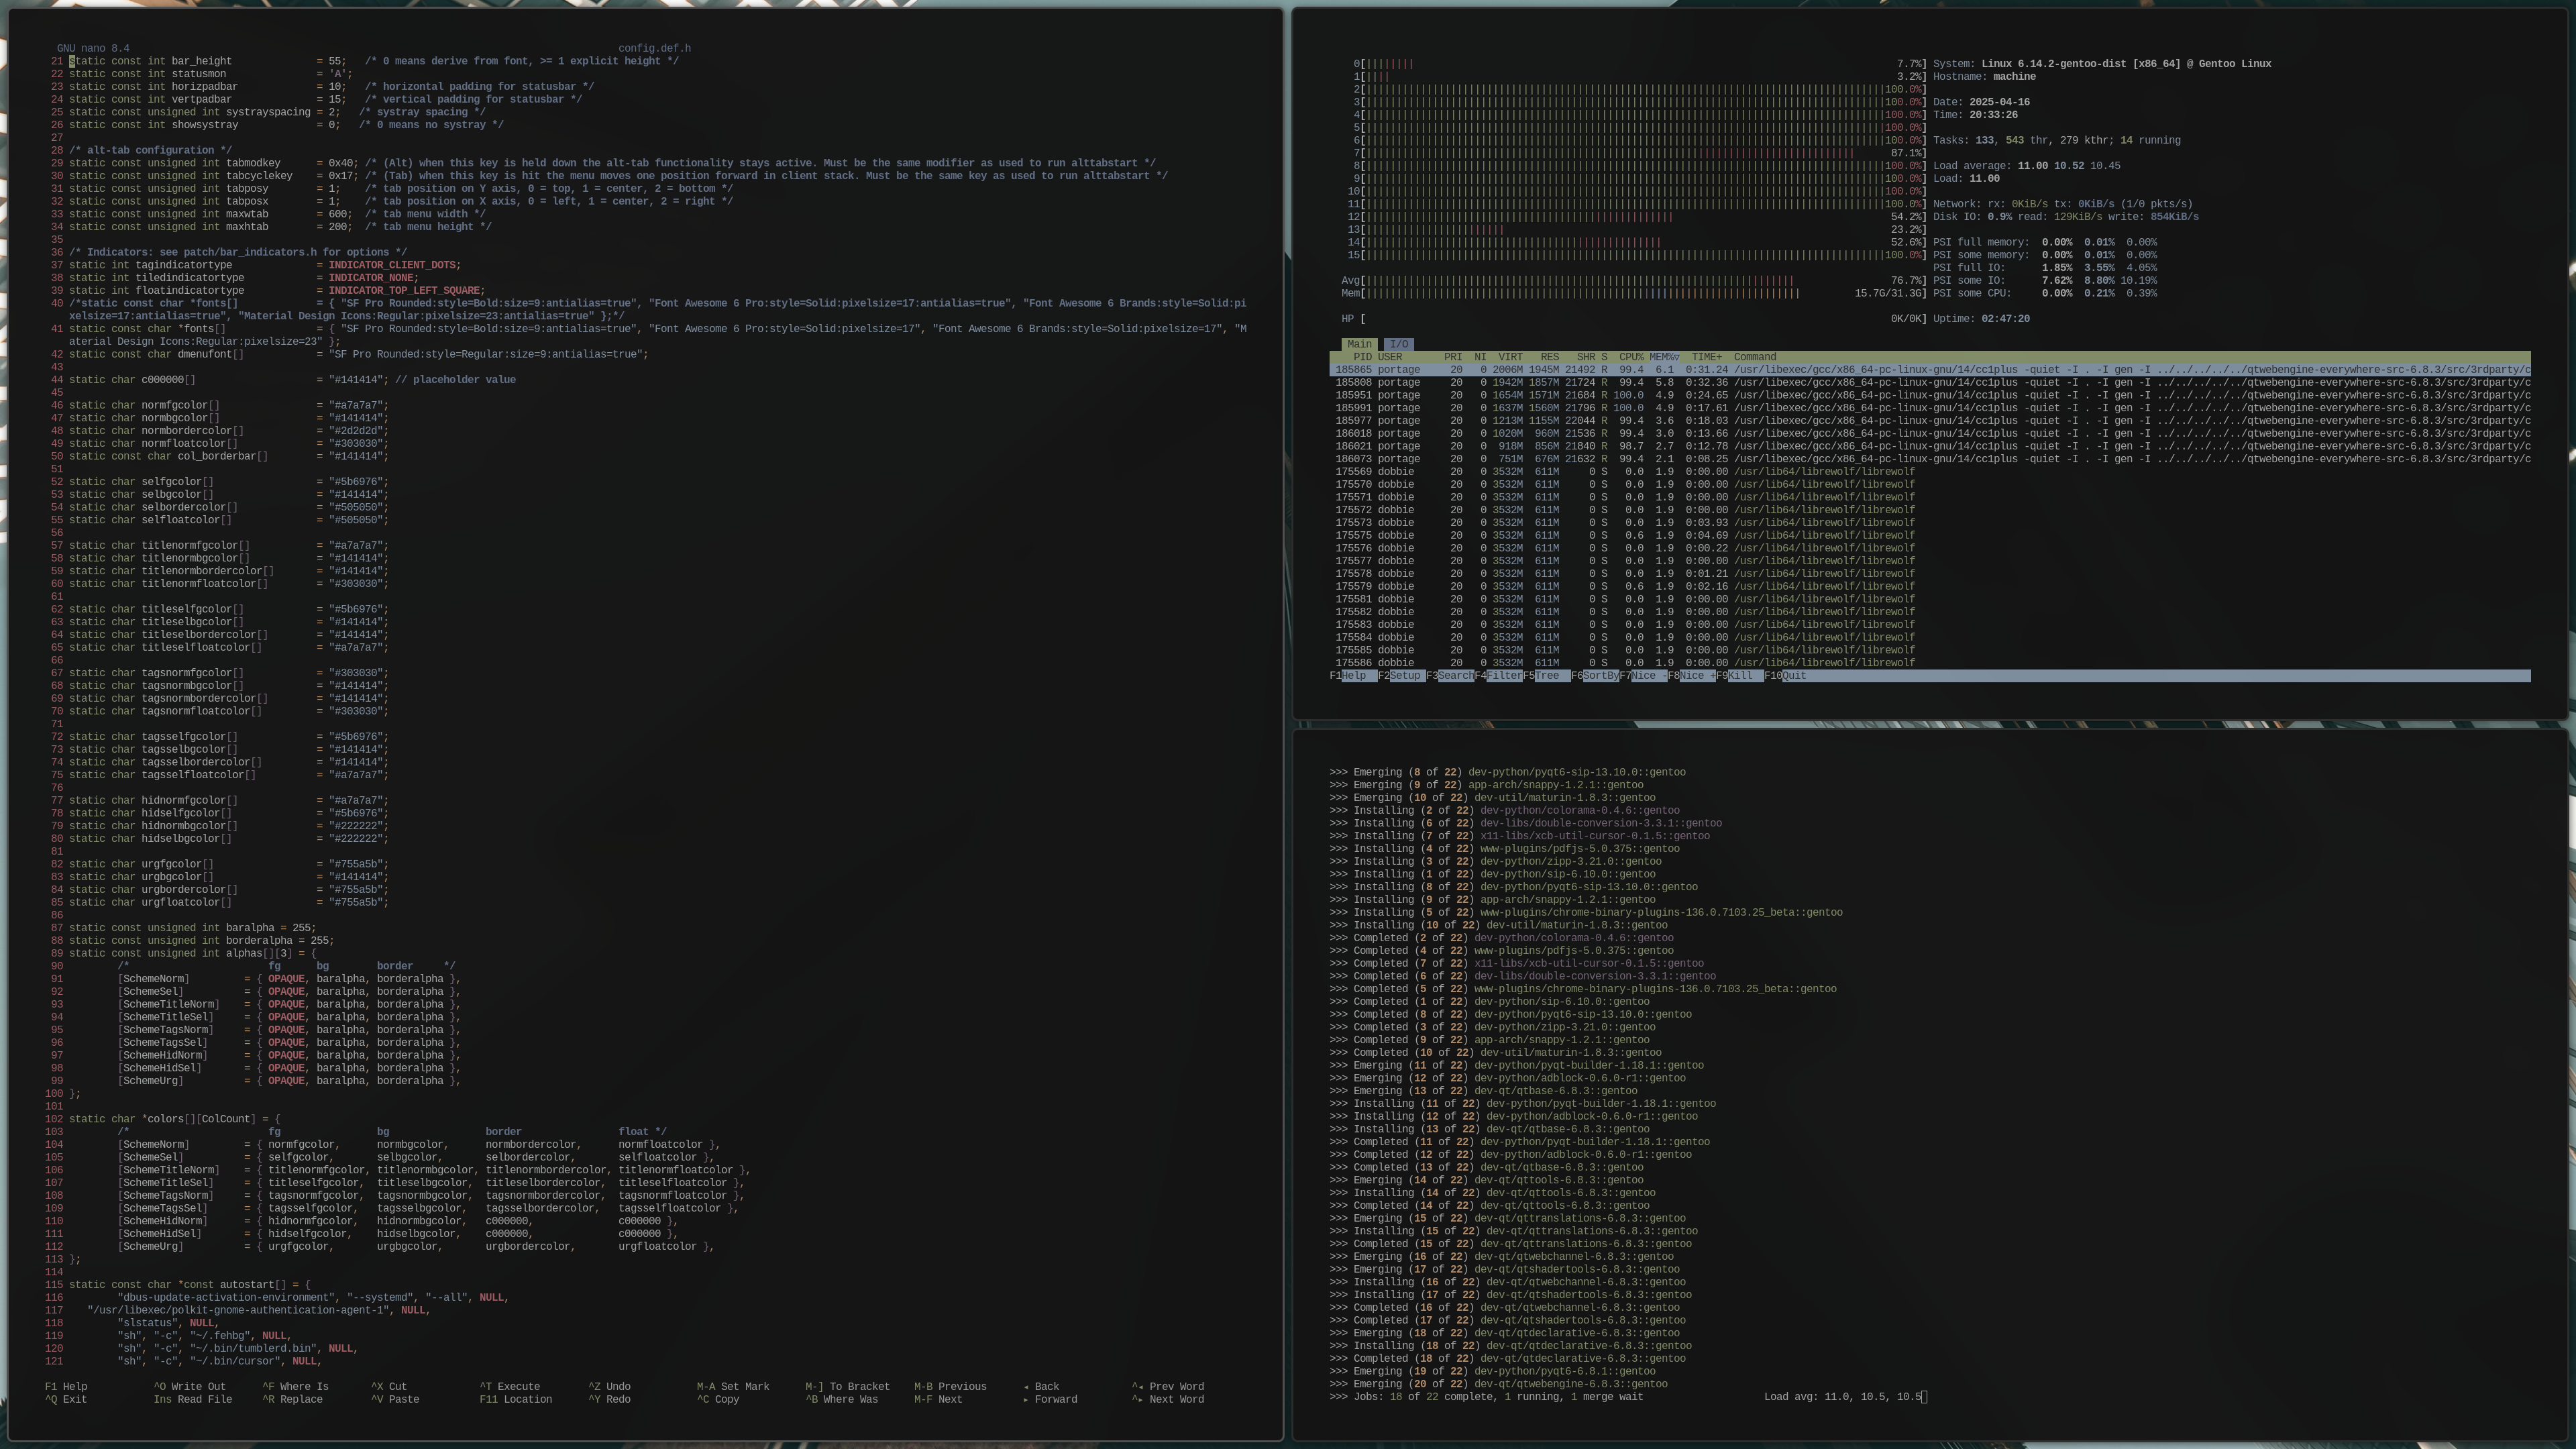Screen dimensions: 2576x1449
Task: Click ^F Where Is in nano
Action: 295,1387
